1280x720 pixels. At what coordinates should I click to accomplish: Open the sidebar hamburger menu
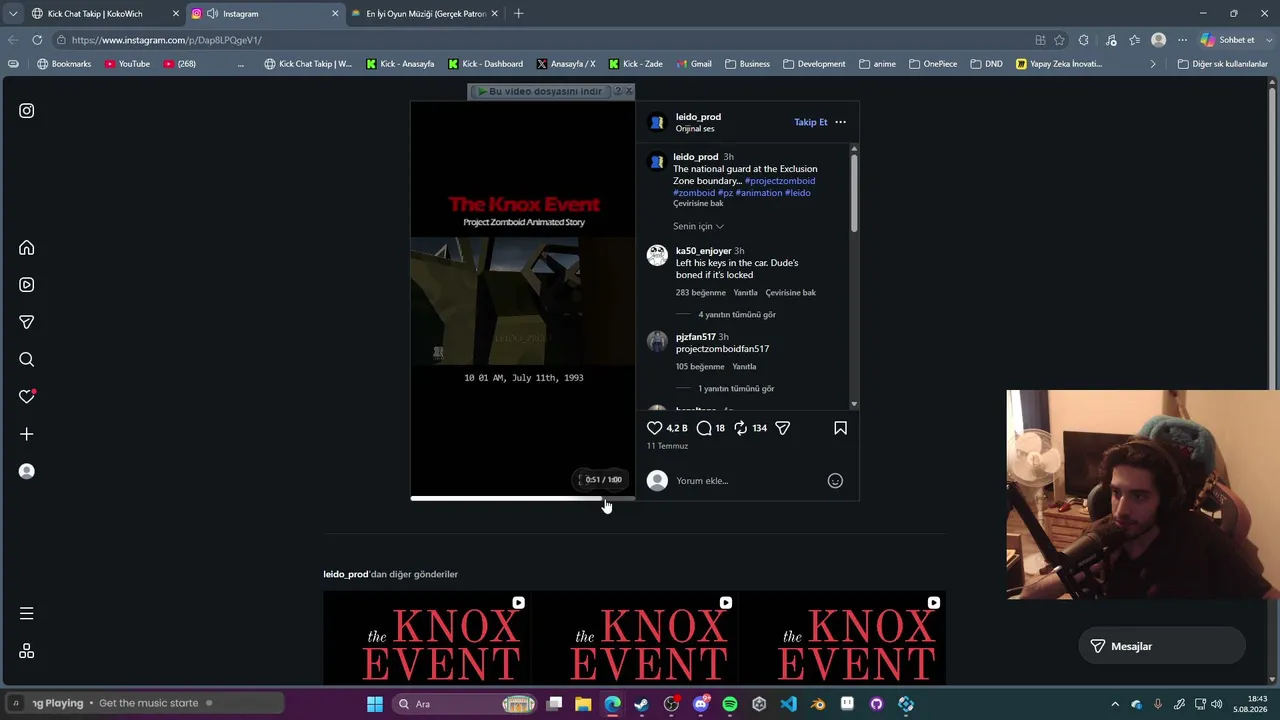(27, 613)
